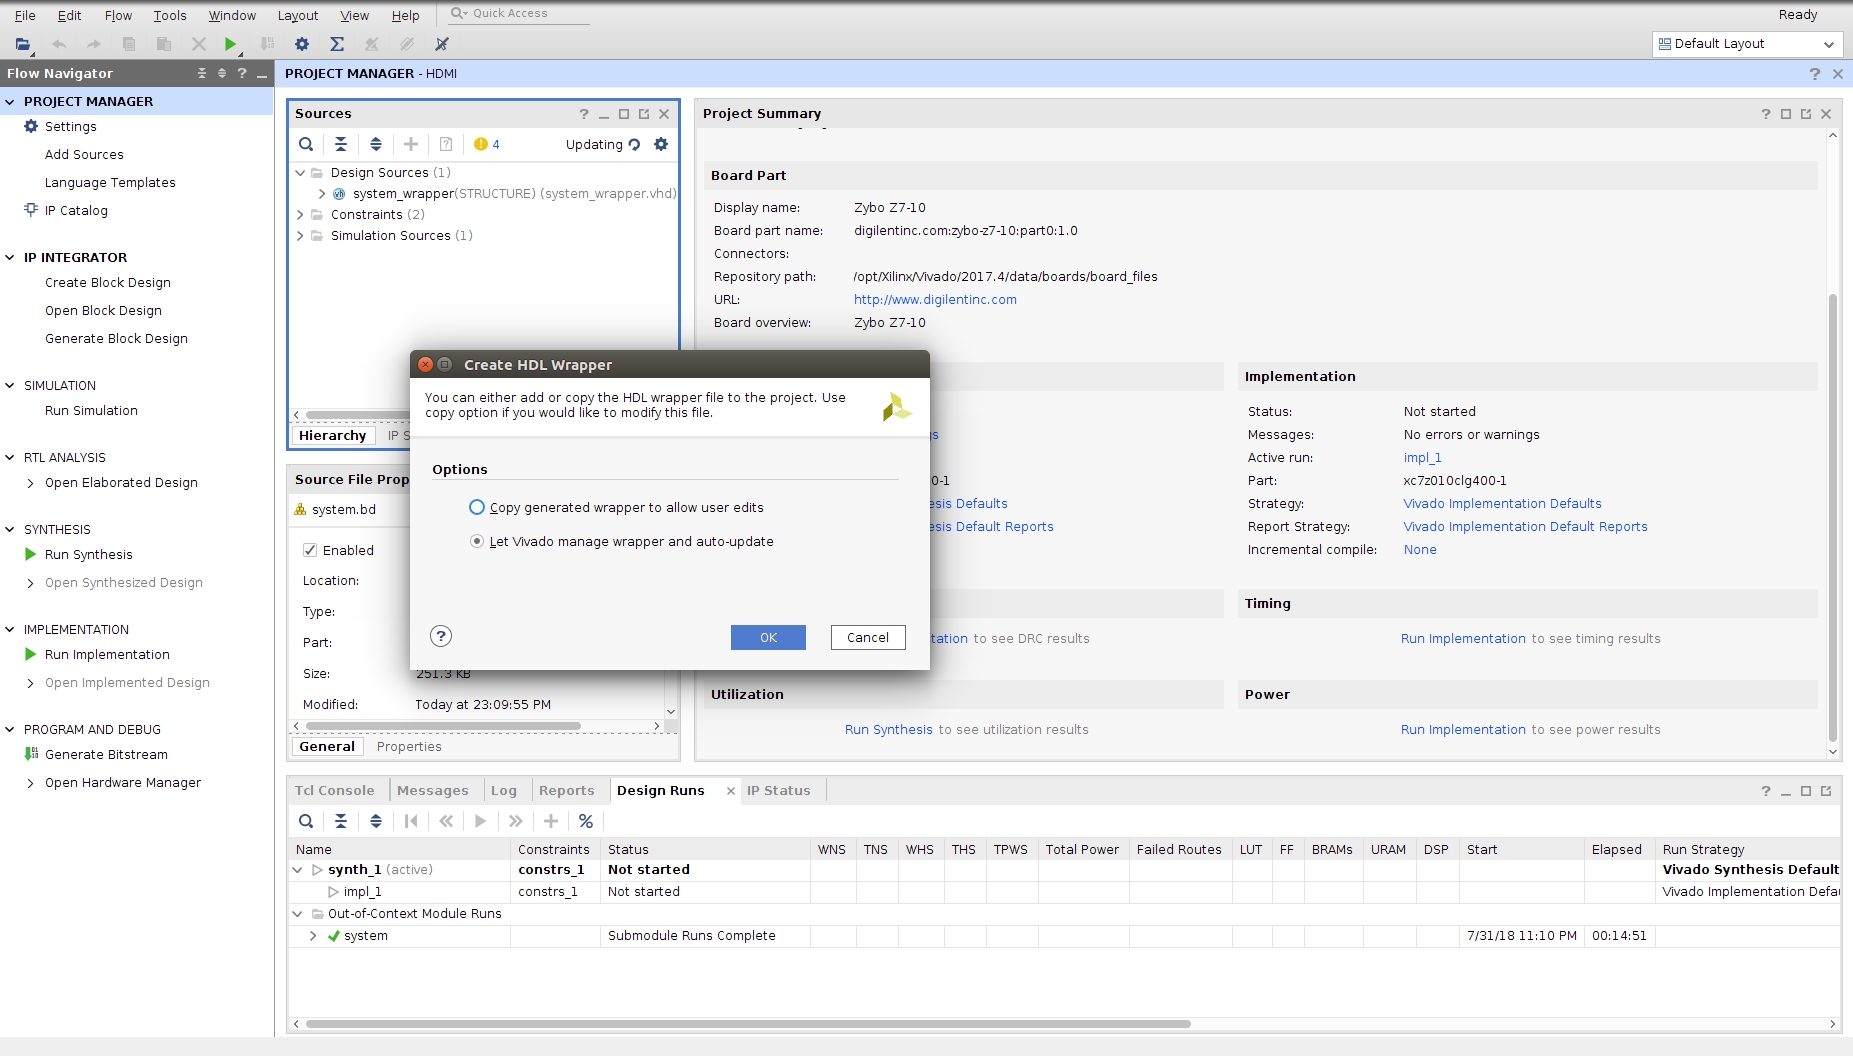Open Settings via toolbar gear icon
The width and height of the screenshot is (1853, 1056).
(302, 44)
